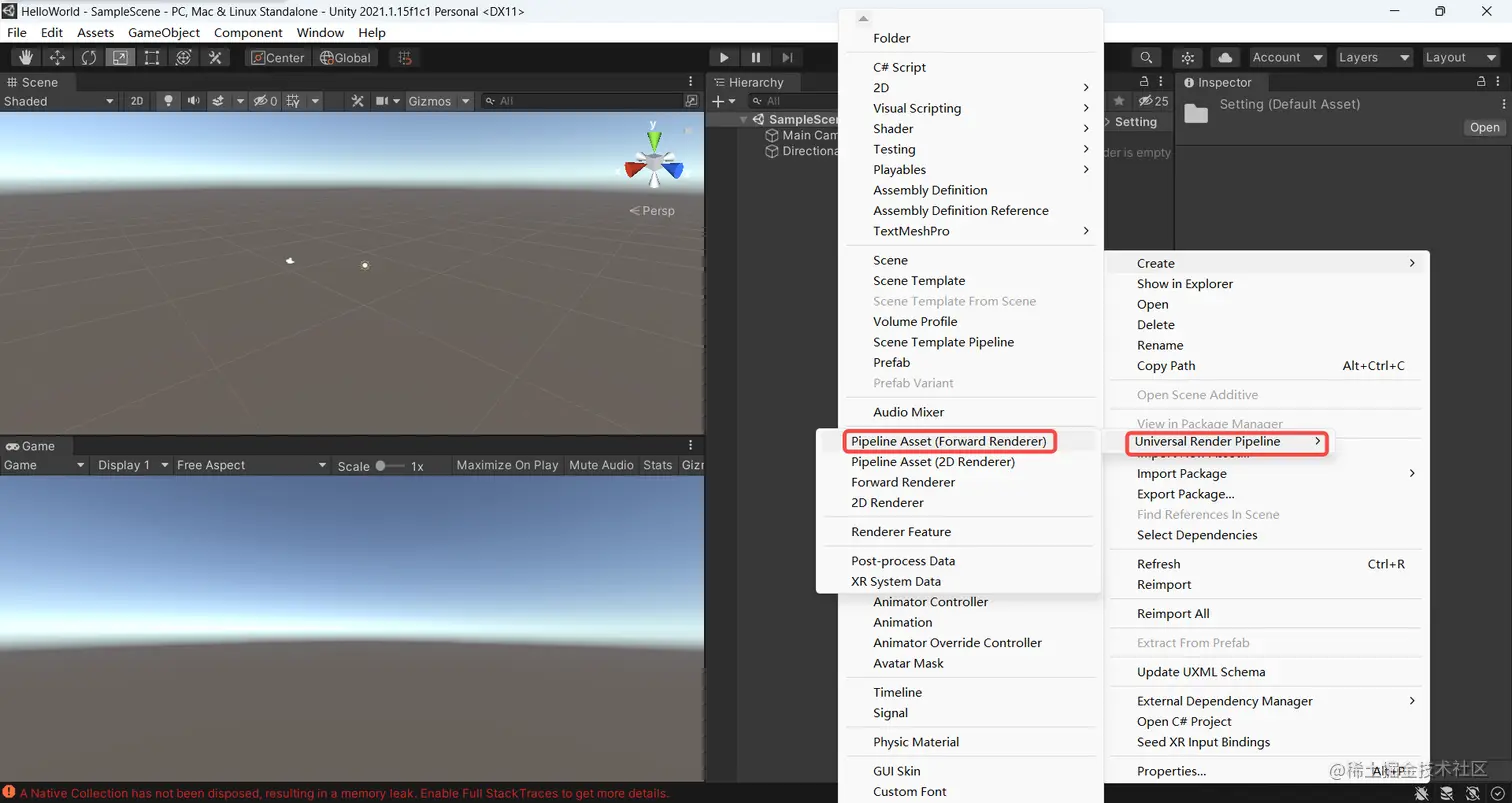Click the Setting folder icon in Inspector

pyautogui.click(x=1196, y=112)
